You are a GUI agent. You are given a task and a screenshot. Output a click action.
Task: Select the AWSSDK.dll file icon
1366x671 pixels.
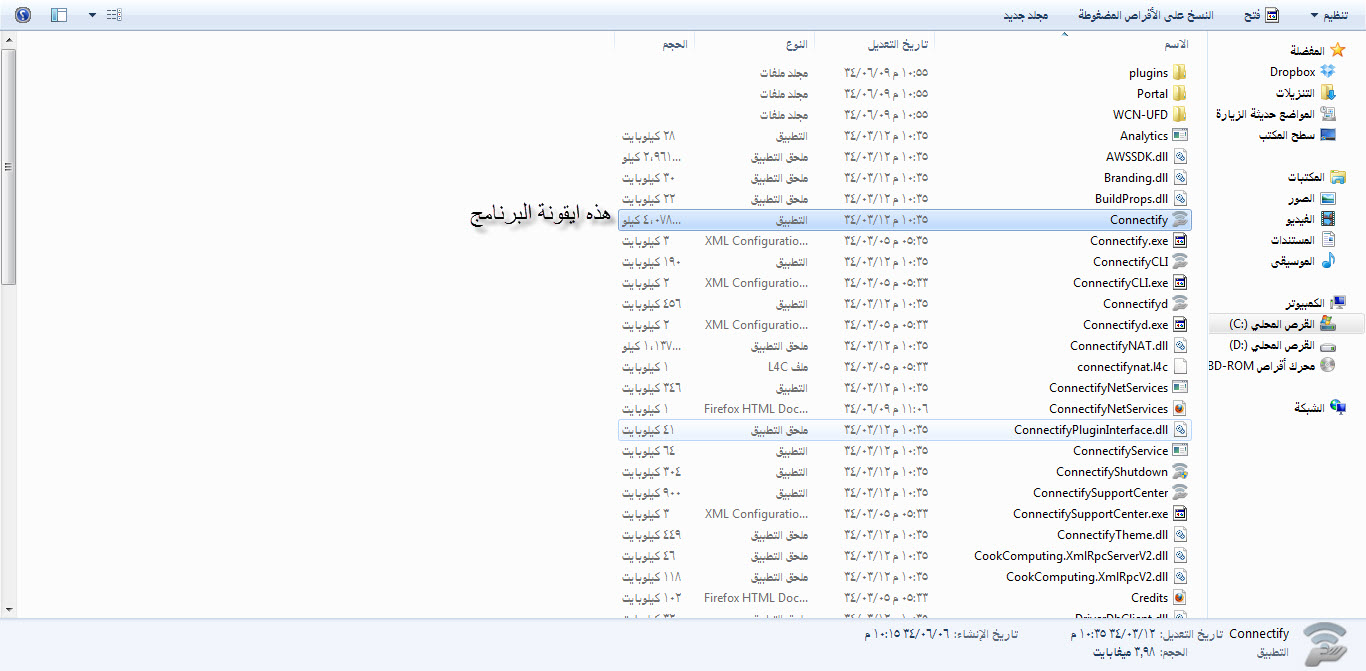(x=1180, y=156)
